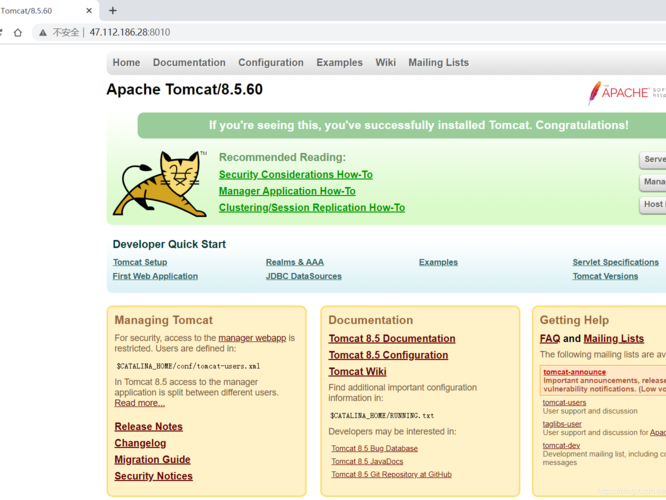Open Tomcat 8.5 Bug Database link
The image size is (666, 500).
point(374,448)
